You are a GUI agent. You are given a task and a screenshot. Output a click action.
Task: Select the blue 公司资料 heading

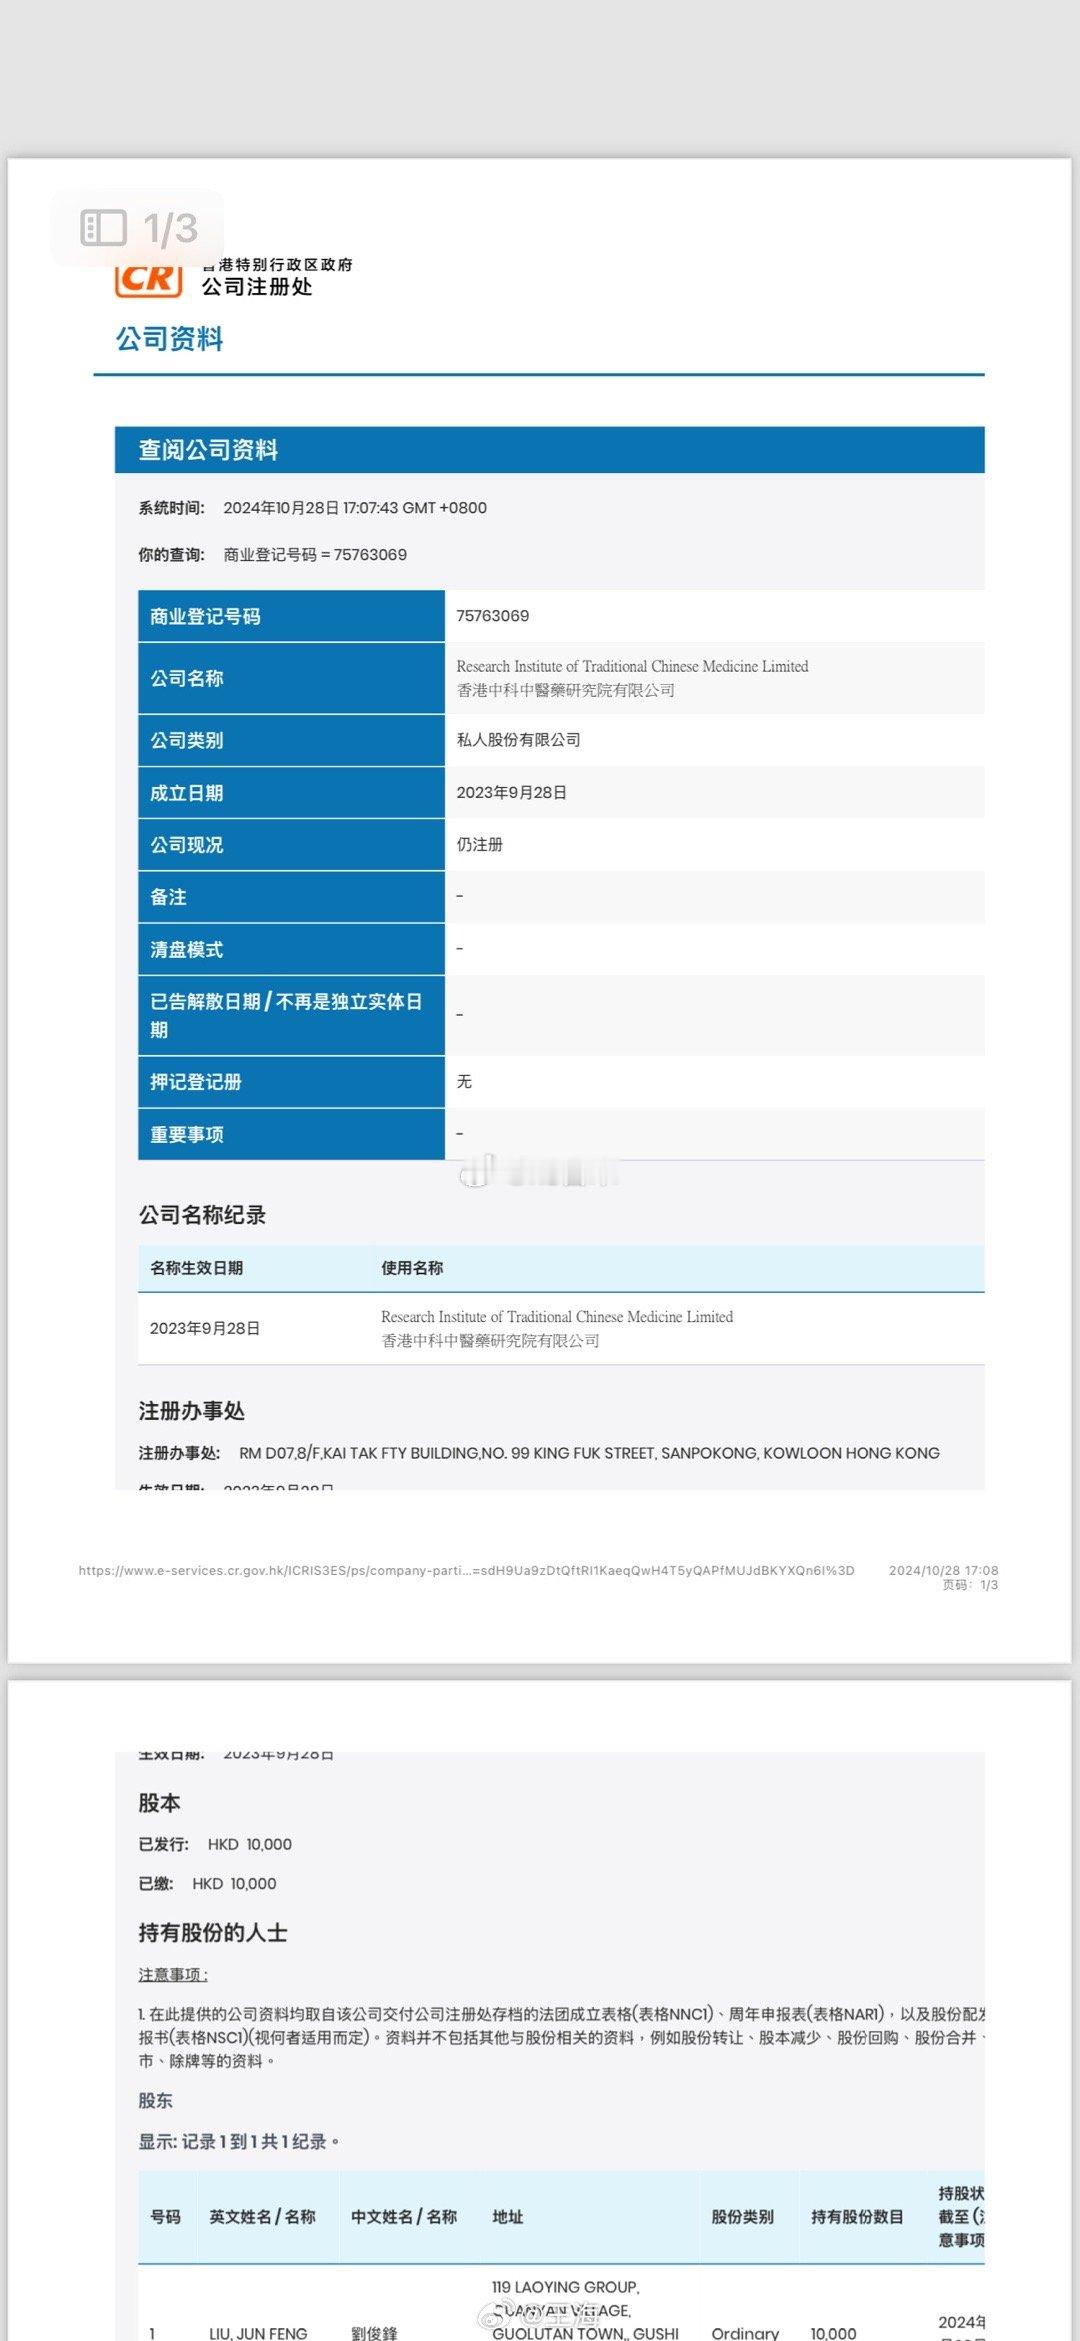pyautogui.click(x=169, y=339)
